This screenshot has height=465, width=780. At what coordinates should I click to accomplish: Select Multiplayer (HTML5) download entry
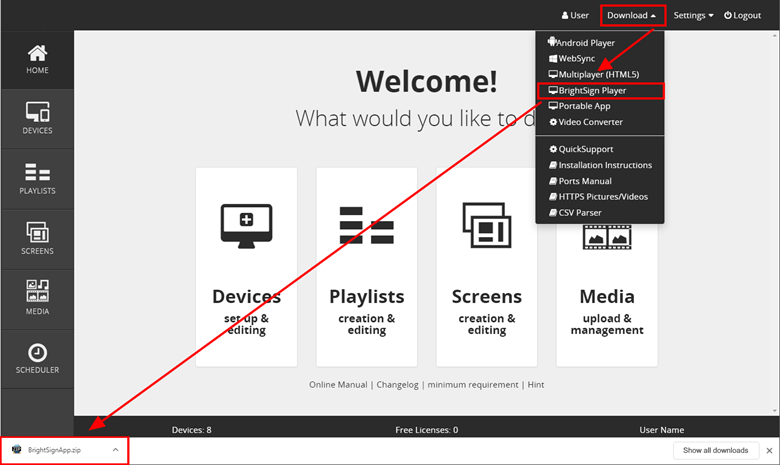point(600,75)
